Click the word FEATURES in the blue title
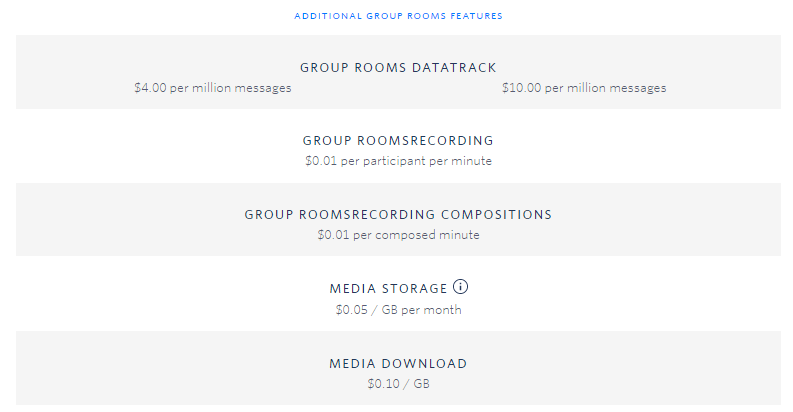 tap(476, 16)
